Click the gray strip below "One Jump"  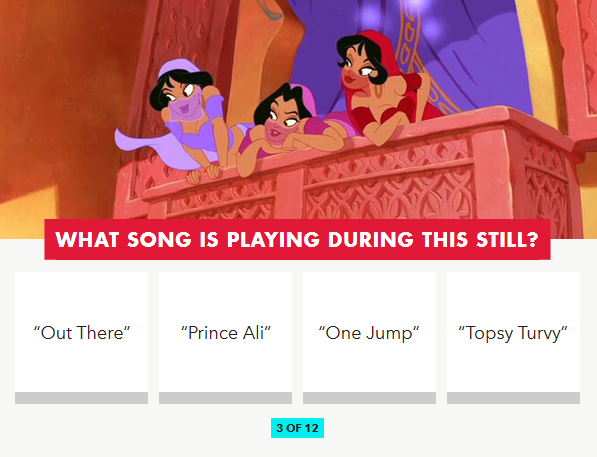tap(369, 398)
